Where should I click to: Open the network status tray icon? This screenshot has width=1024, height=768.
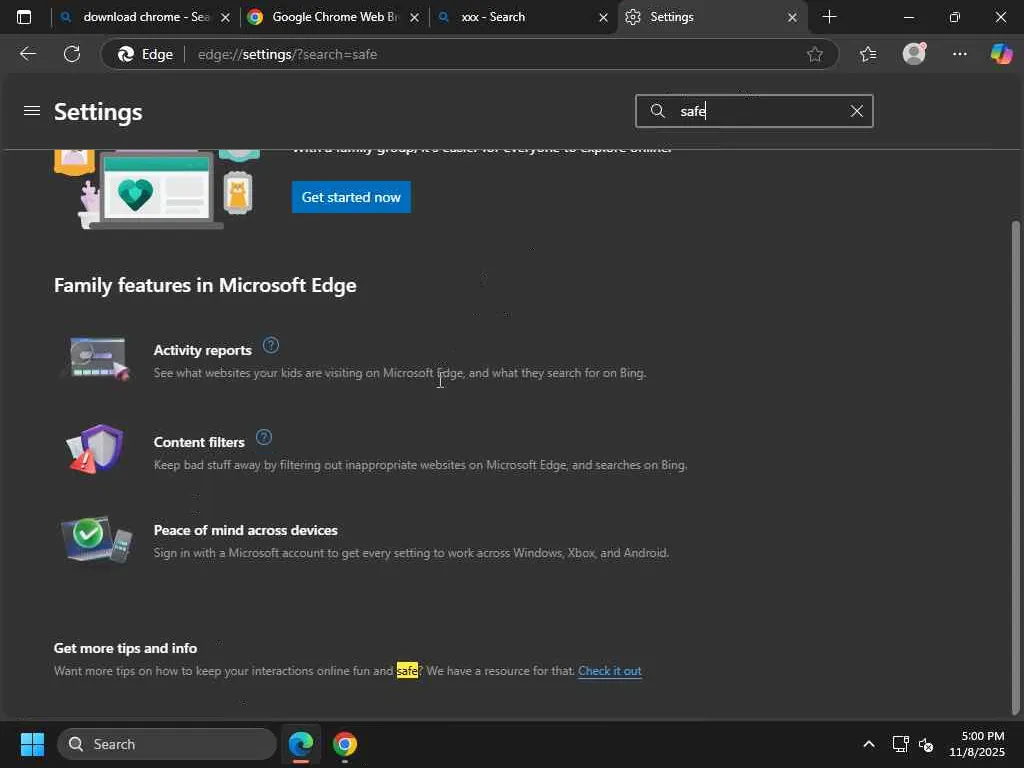(x=901, y=744)
